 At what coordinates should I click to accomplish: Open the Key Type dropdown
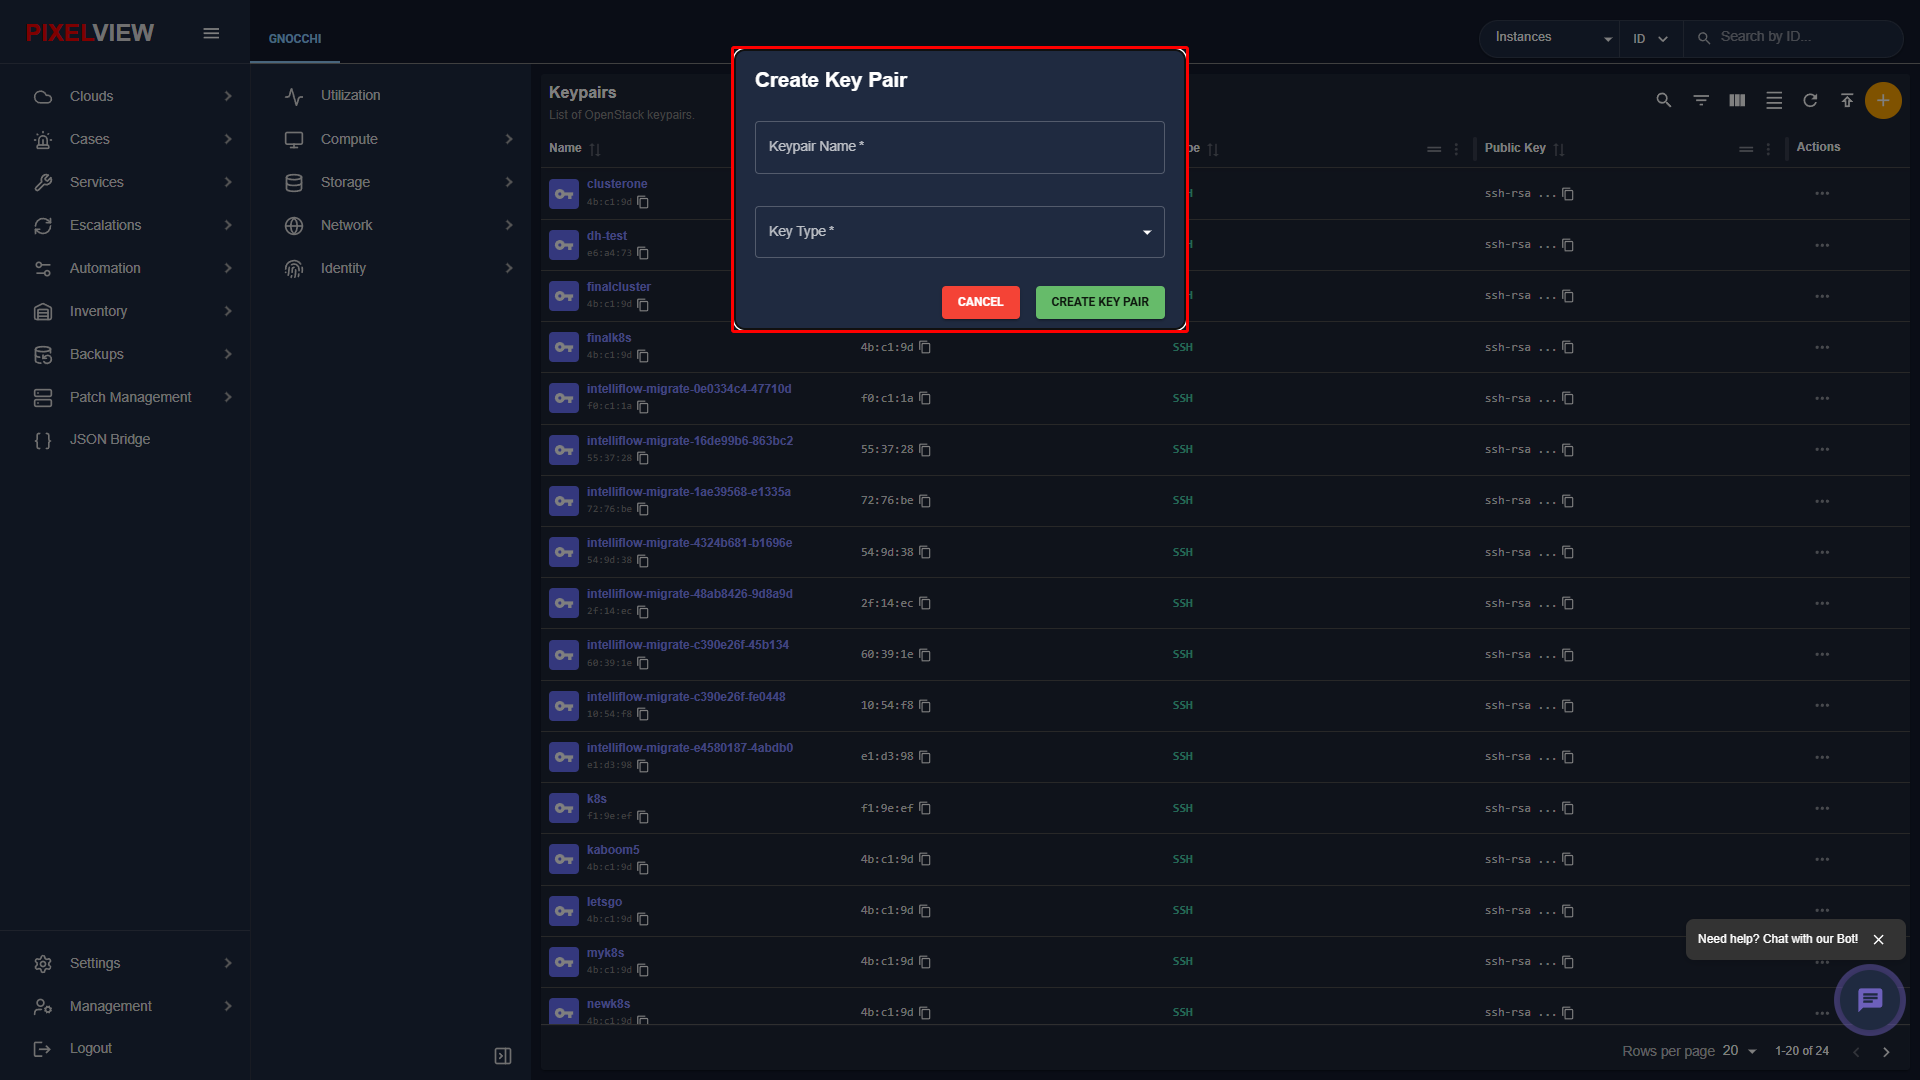click(x=959, y=232)
